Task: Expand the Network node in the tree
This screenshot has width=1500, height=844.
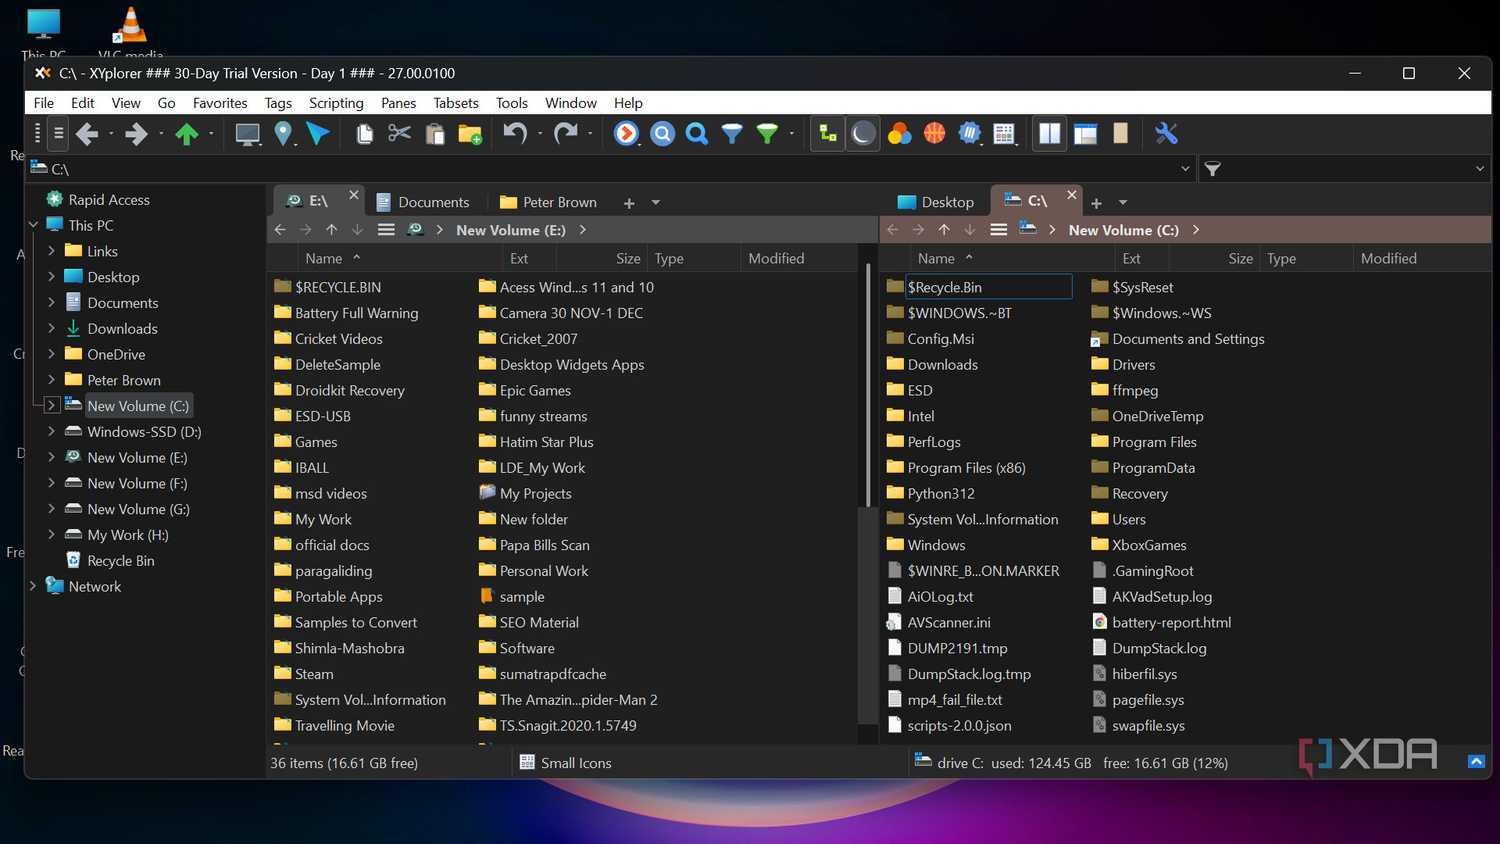Action: [33, 586]
